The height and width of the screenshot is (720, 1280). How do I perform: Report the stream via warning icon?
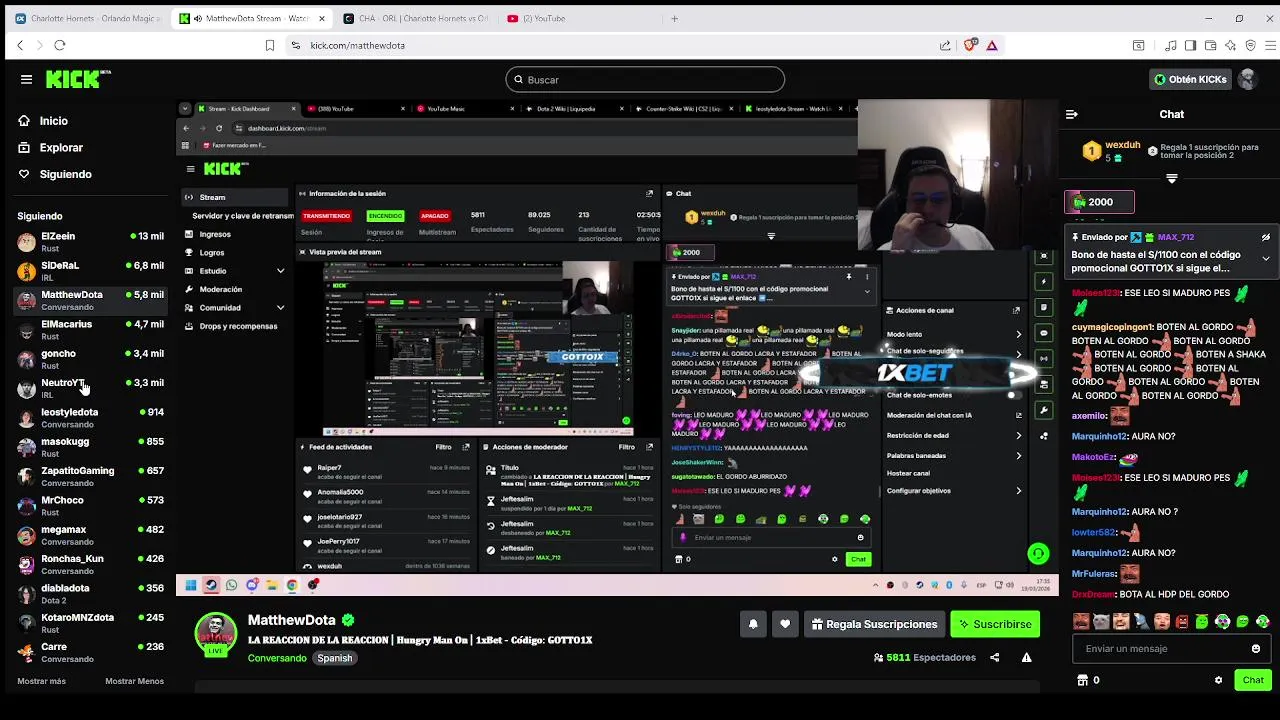[x=1026, y=657]
